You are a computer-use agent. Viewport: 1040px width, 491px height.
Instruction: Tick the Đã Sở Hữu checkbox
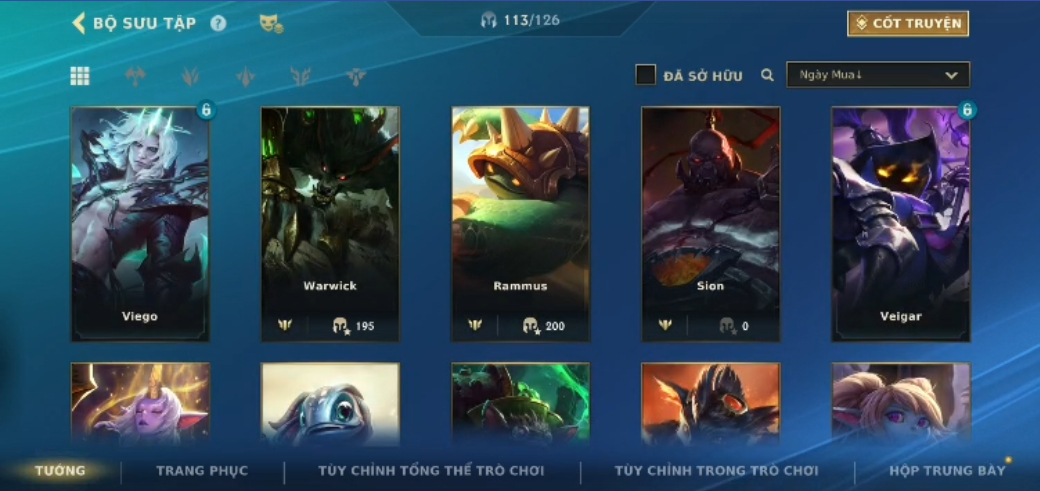(645, 75)
